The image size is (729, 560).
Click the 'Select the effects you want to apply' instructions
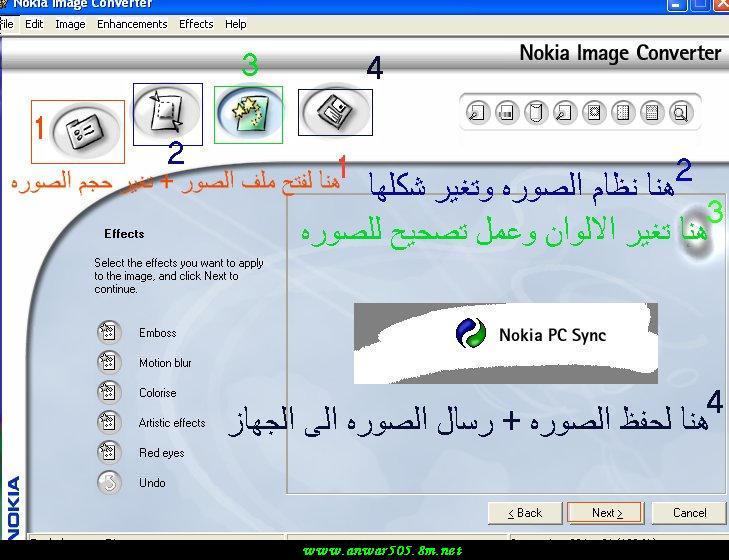pyautogui.click(x=179, y=276)
